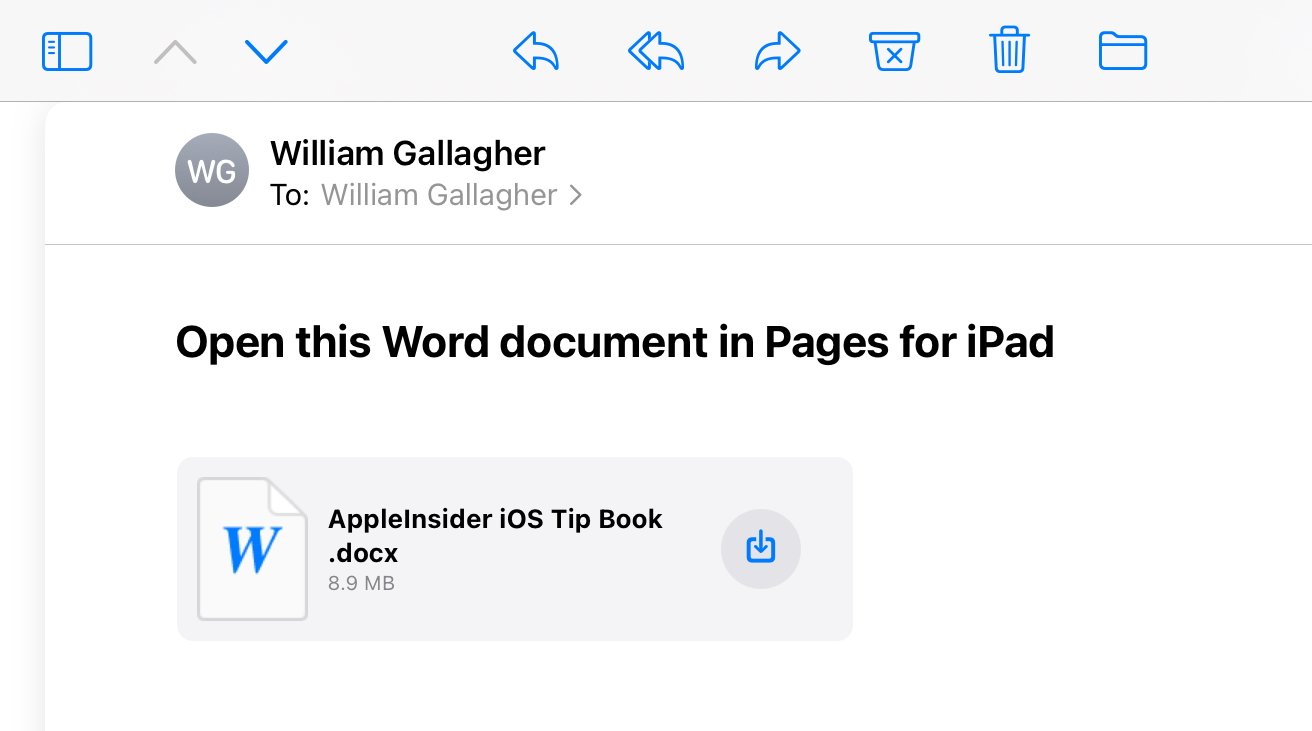Archive message using box-with-x icon
This screenshot has height=731, width=1312.
[x=895, y=51]
